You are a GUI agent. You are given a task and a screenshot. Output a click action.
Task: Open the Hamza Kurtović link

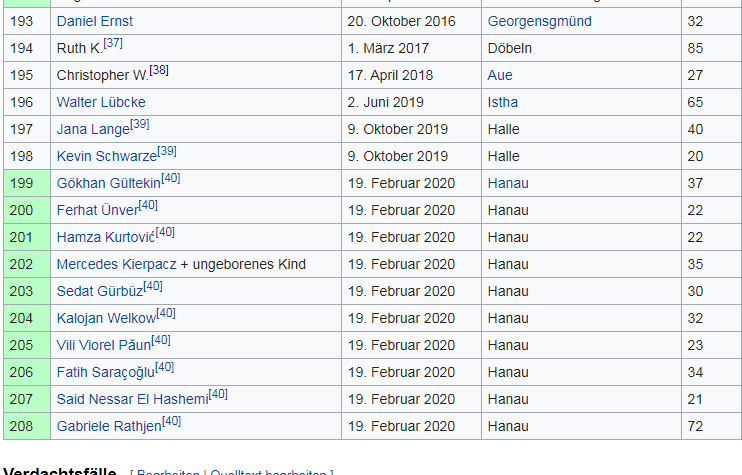(x=105, y=237)
